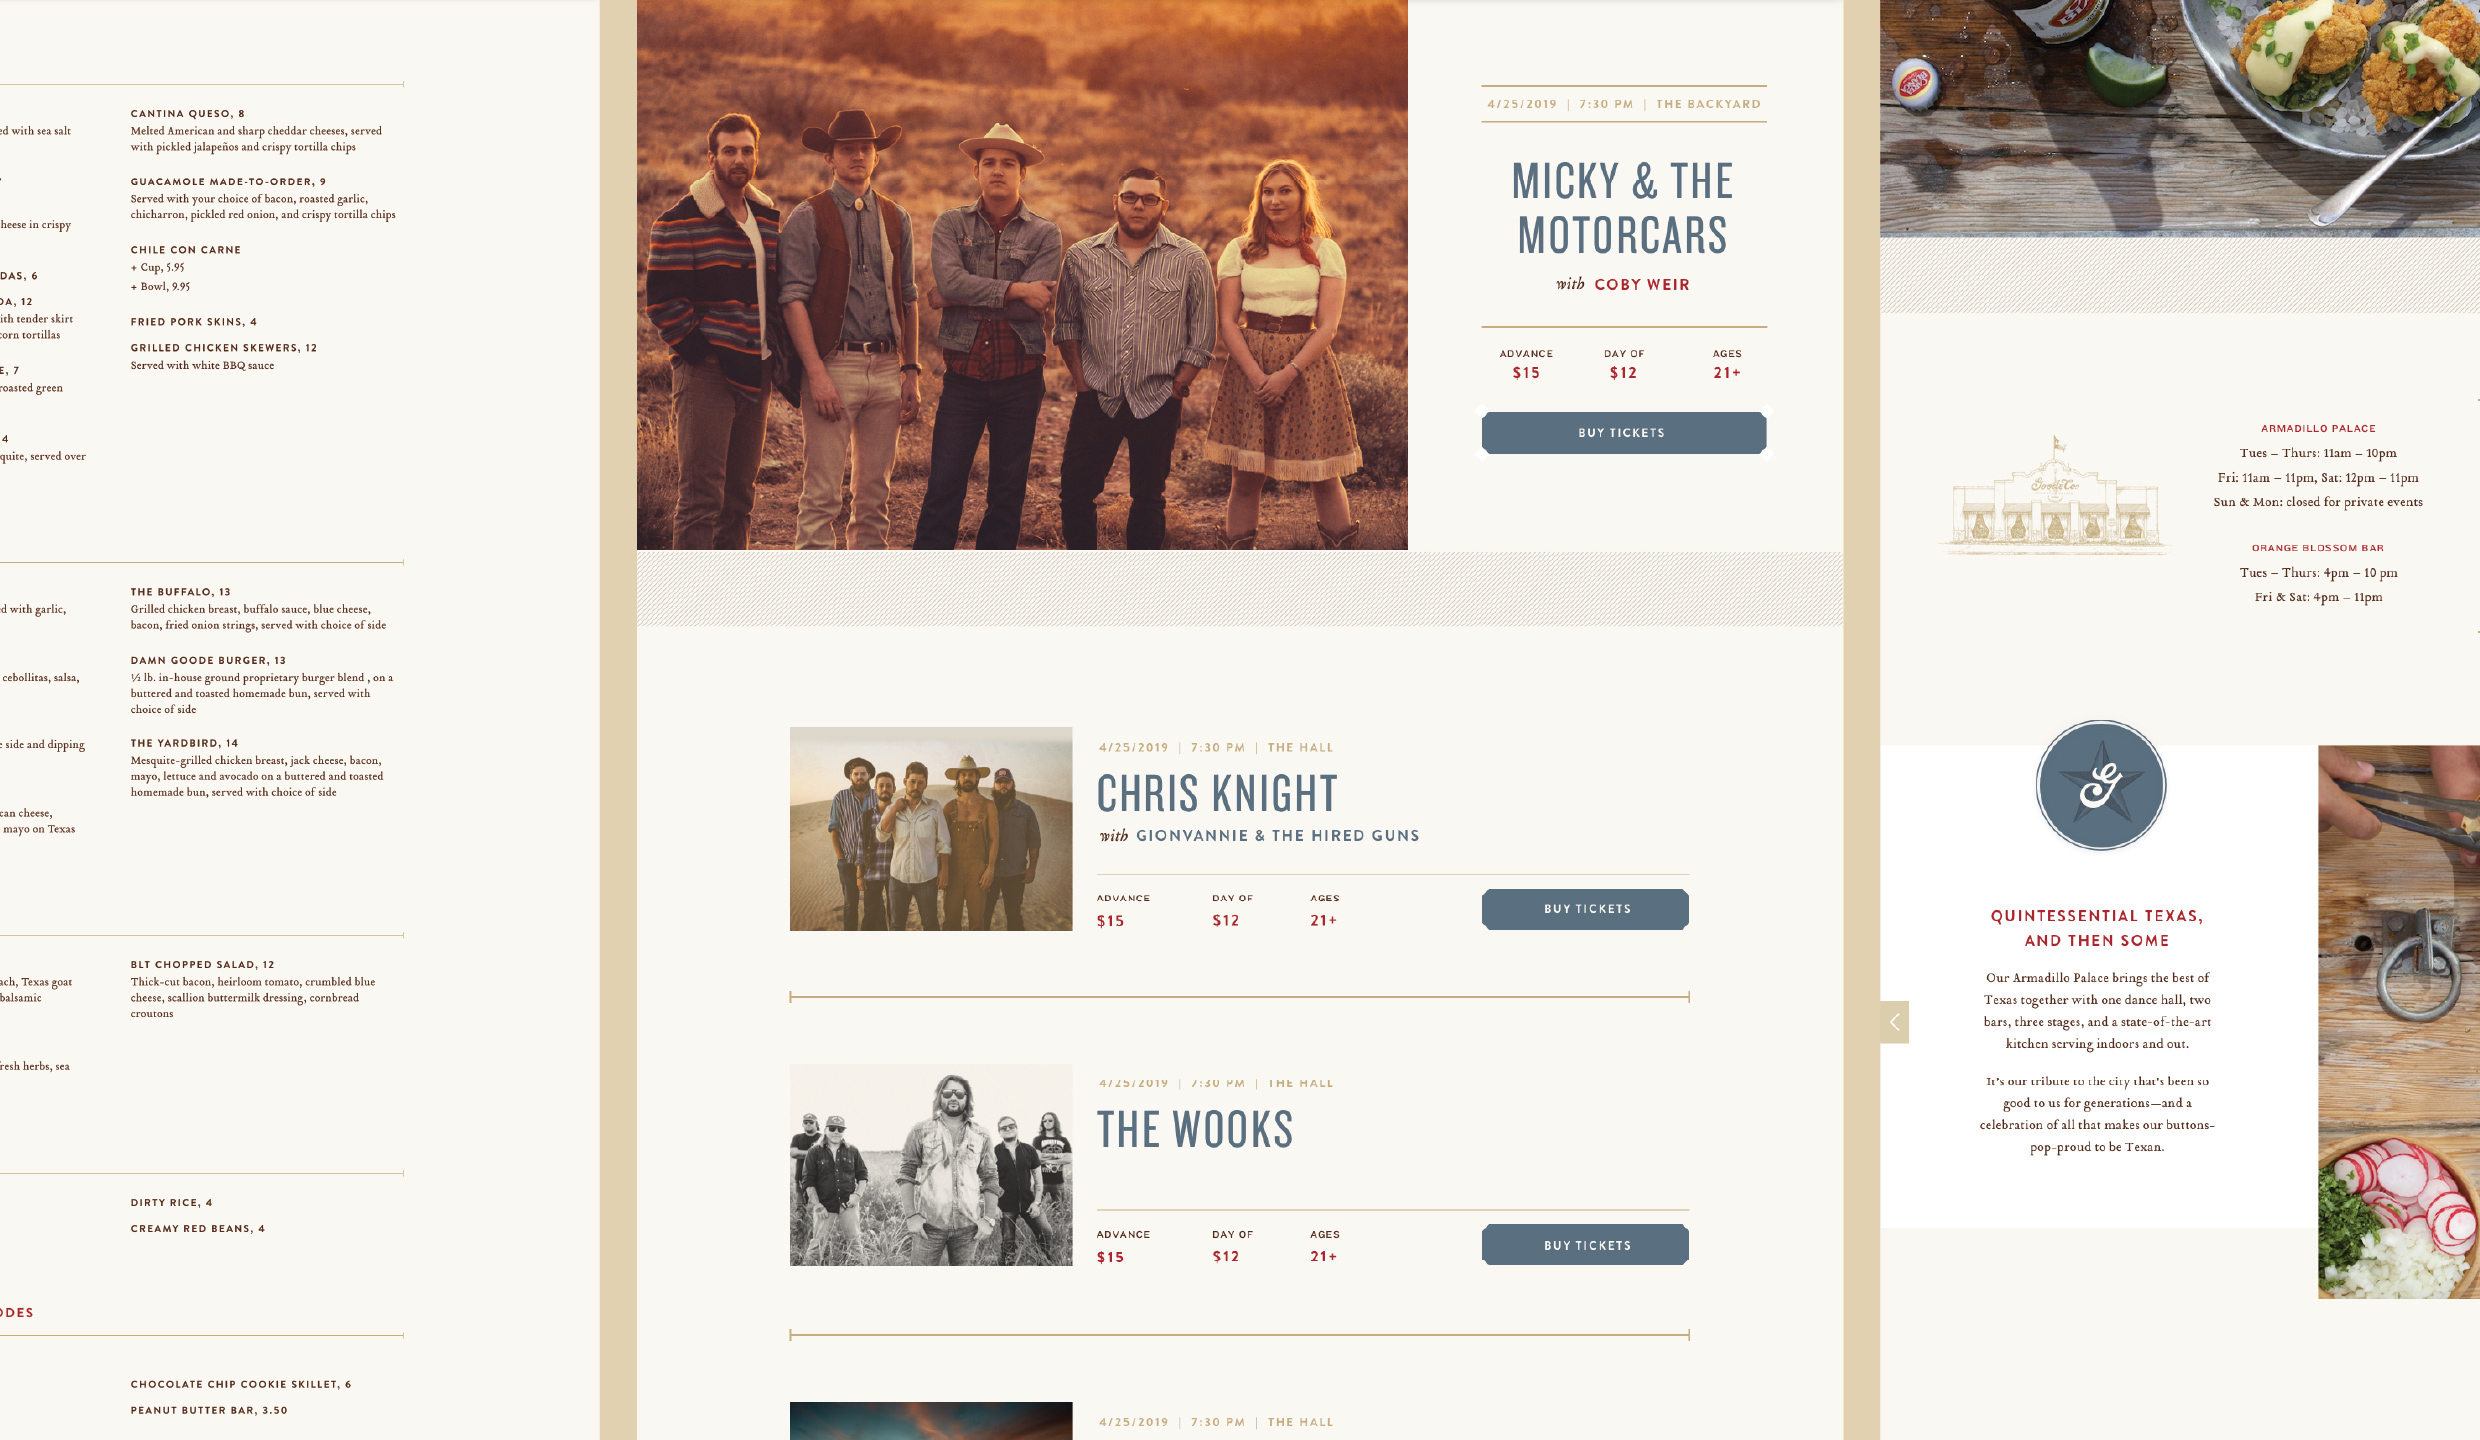Click the Armadillo Palace building illustration
2480x1440 pixels.
click(x=2054, y=495)
